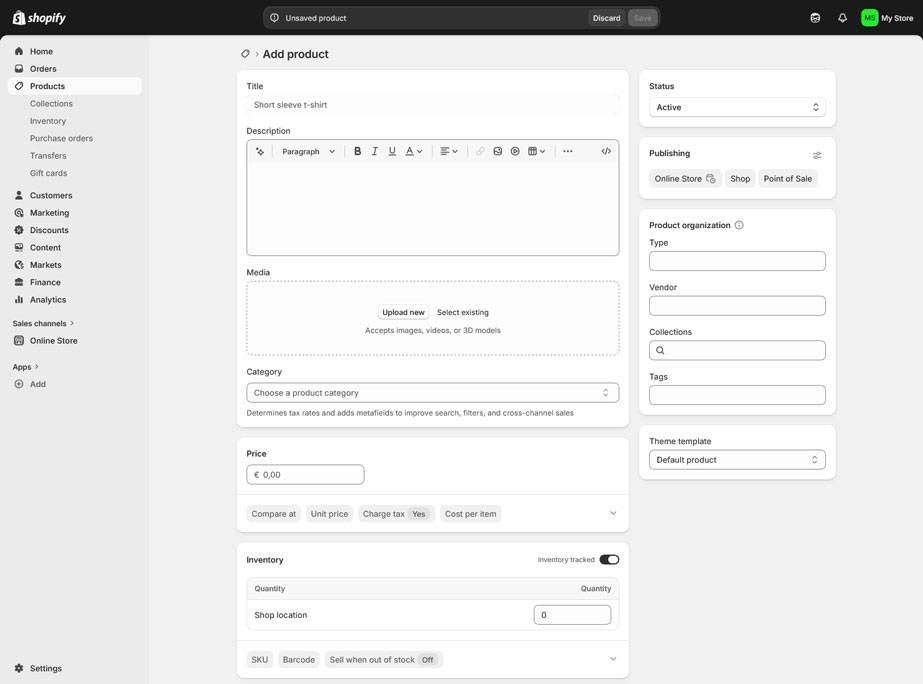Insert an image into the product description
This screenshot has height=684, width=923.
(497, 150)
